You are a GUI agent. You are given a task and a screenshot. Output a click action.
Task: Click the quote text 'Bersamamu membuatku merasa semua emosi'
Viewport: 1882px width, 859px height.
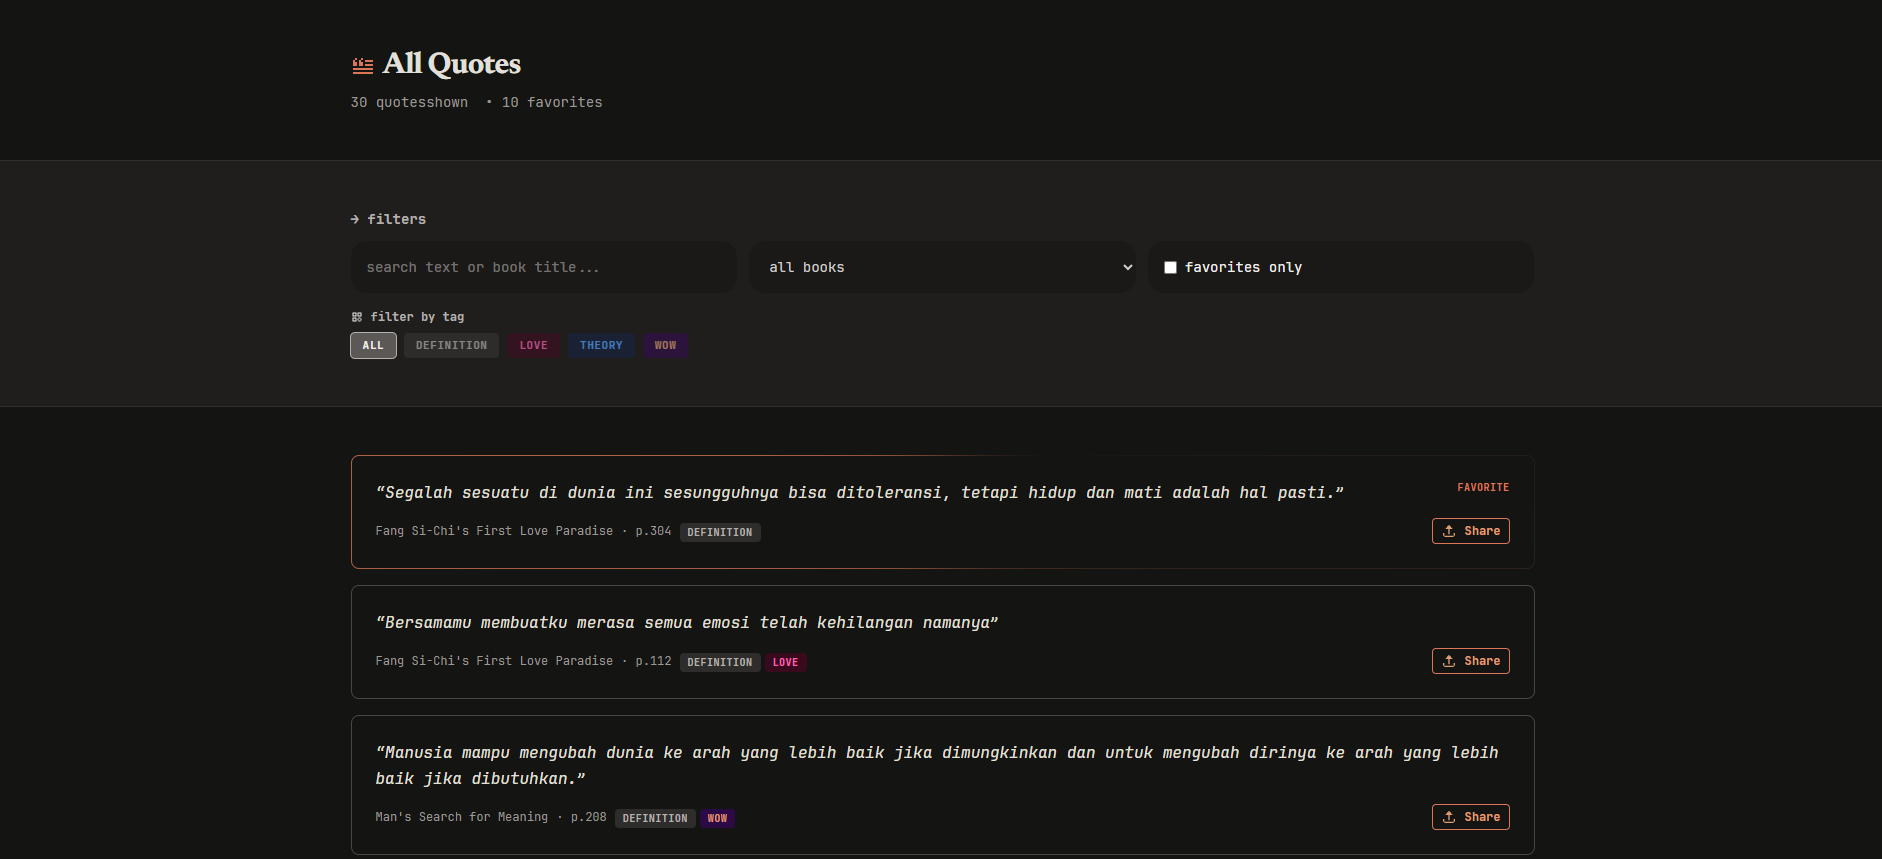click(x=687, y=623)
